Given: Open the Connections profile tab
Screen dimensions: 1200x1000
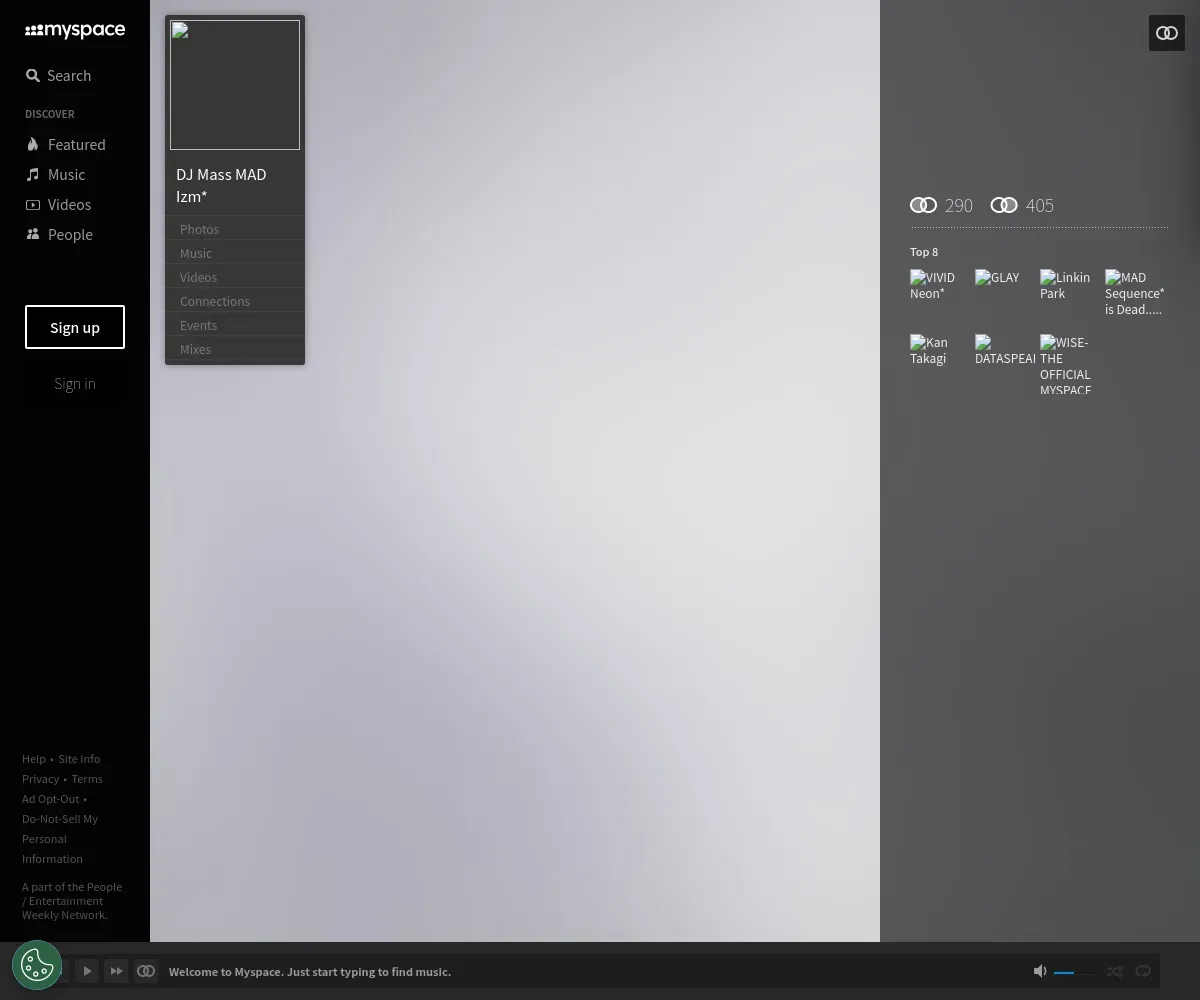Looking at the screenshot, I should pos(235,301).
